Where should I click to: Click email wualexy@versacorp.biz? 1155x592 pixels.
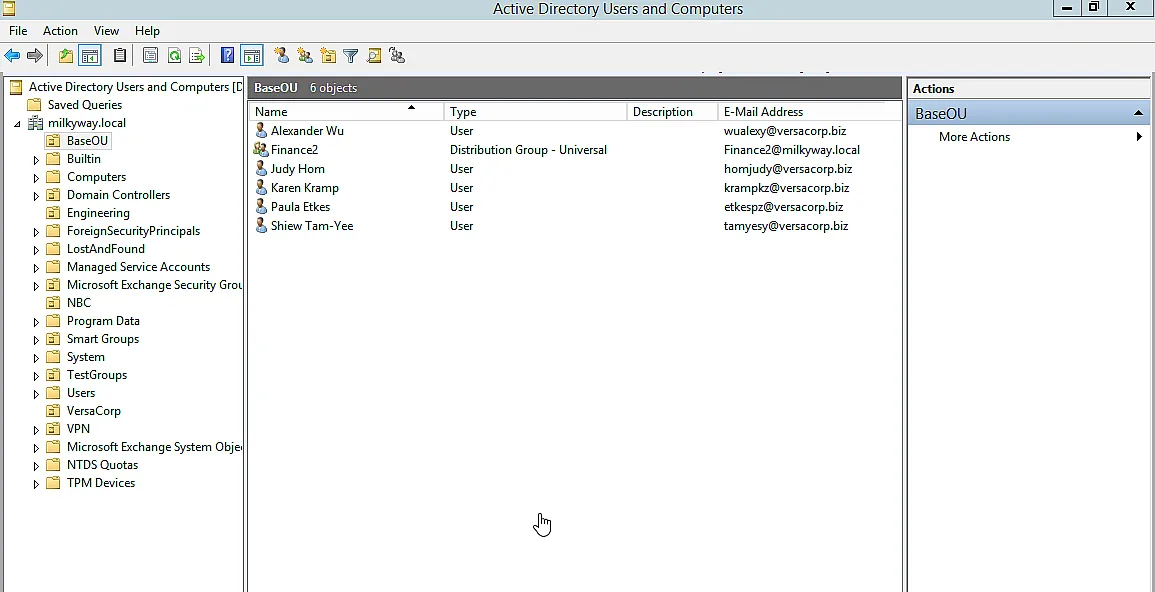coord(784,131)
